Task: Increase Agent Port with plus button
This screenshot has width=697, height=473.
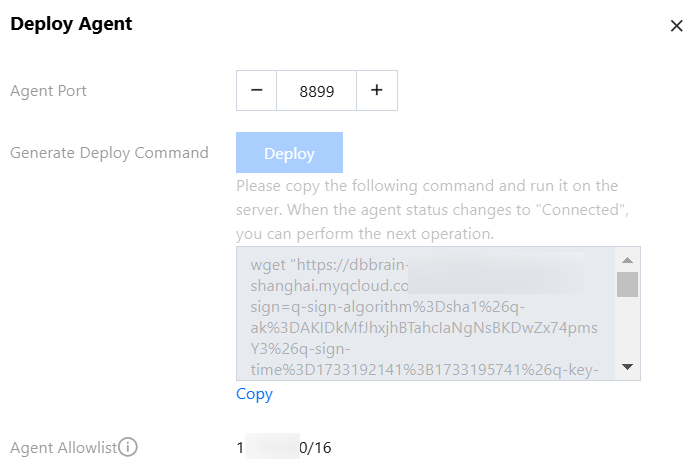Action: click(x=377, y=90)
